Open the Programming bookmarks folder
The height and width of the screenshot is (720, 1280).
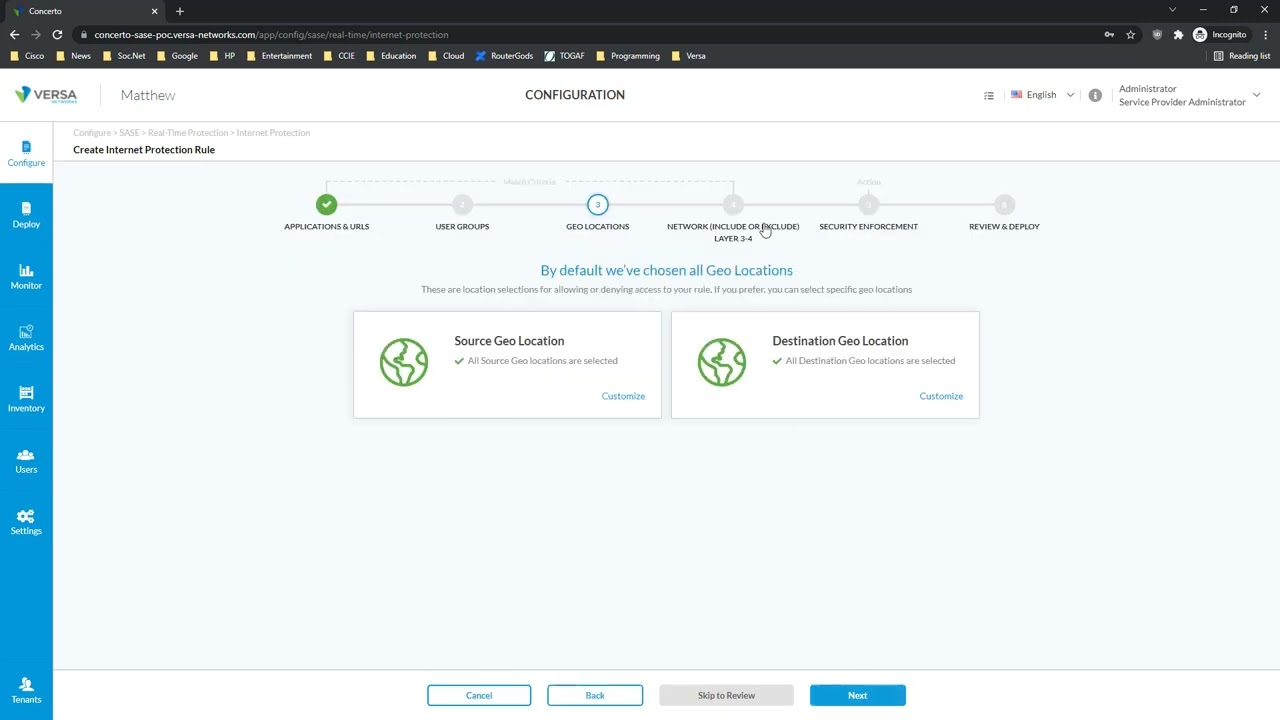[x=628, y=56]
